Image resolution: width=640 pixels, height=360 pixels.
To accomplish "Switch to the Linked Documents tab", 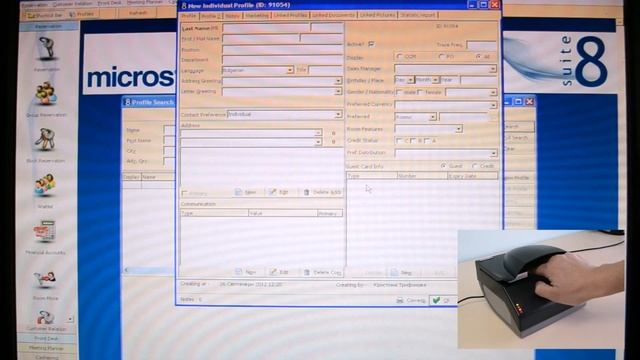I will (x=333, y=15).
